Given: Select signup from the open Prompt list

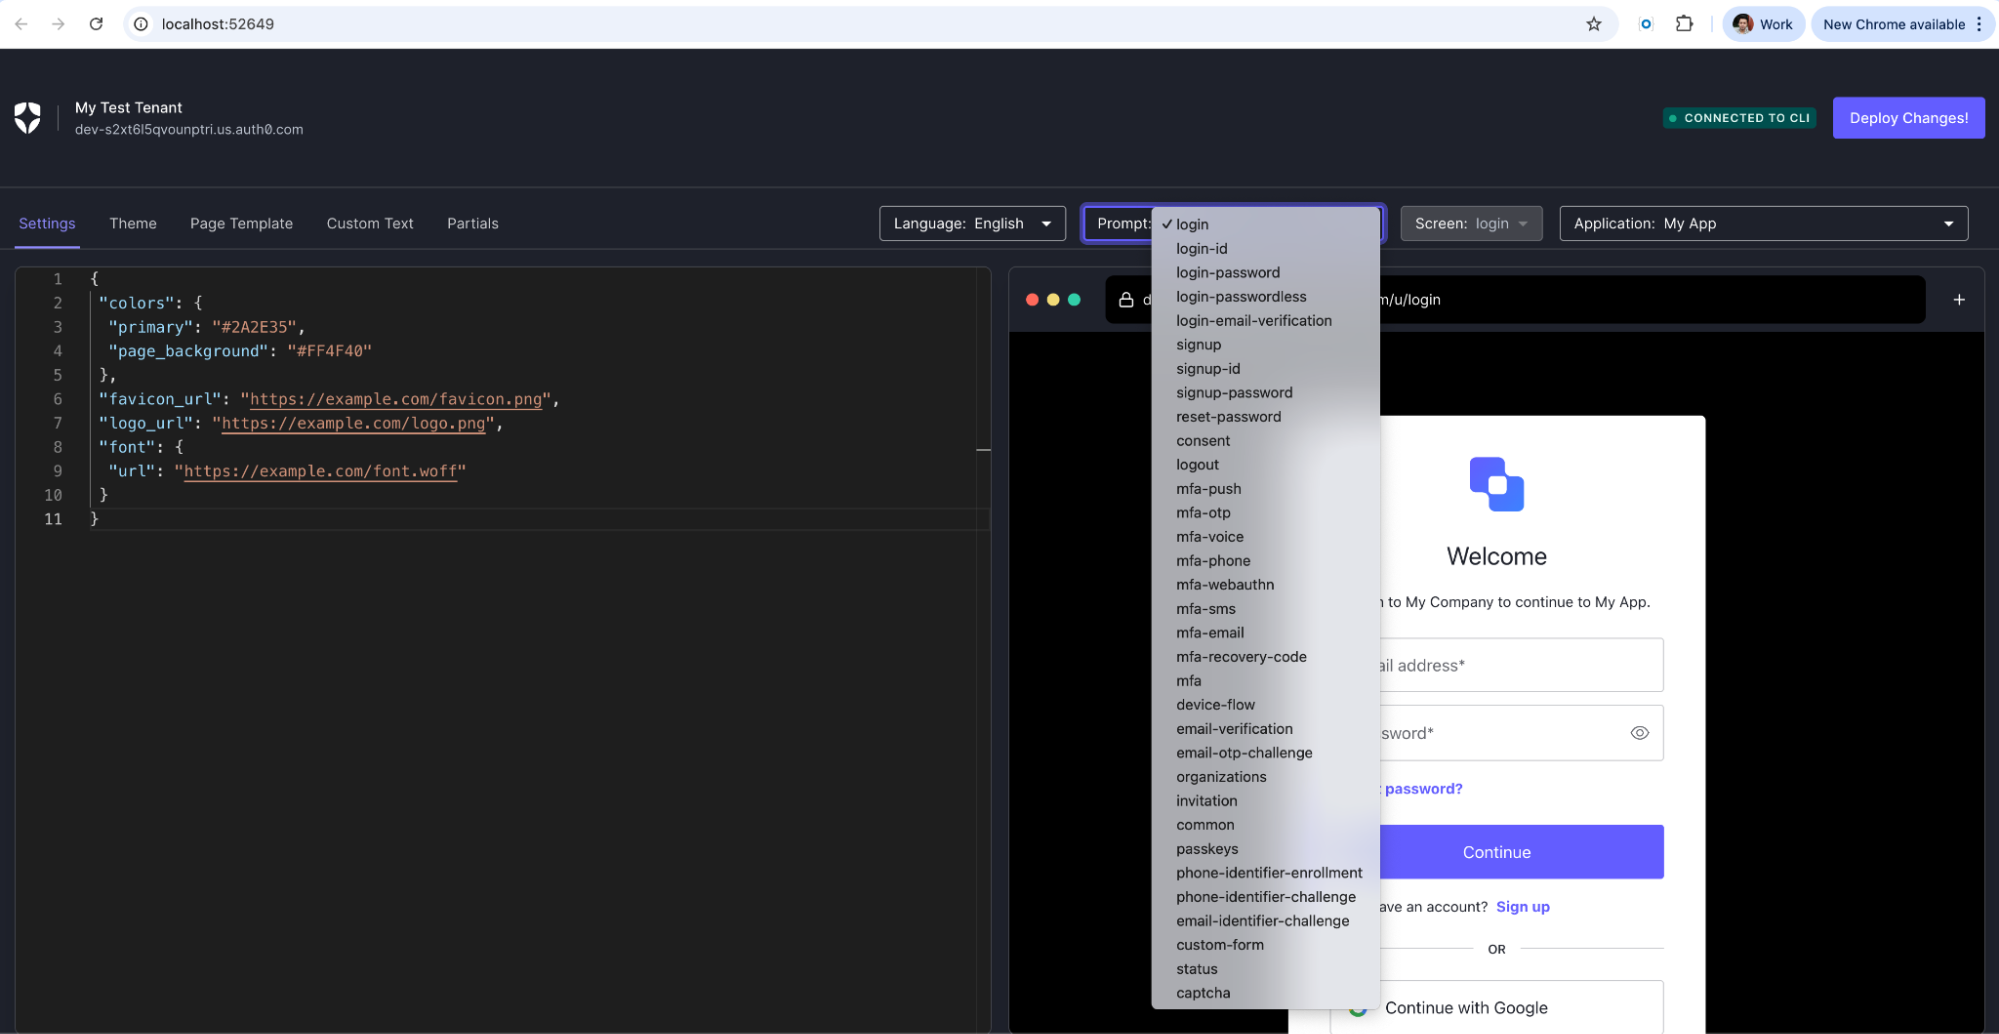Looking at the screenshot, I should [x=1198, y=344].
